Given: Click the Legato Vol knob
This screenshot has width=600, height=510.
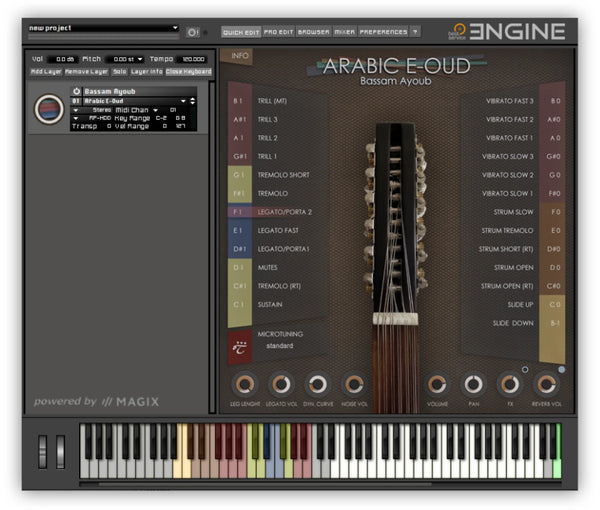Looking at the screenshot, I should [x=281, y=384].
